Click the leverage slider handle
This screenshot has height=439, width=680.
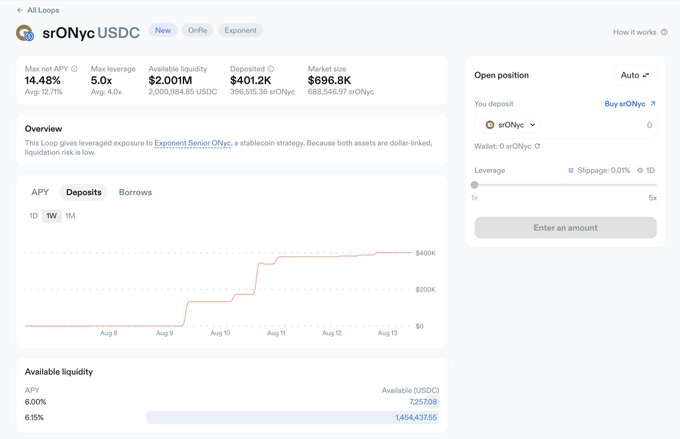[x=474, y=185]
